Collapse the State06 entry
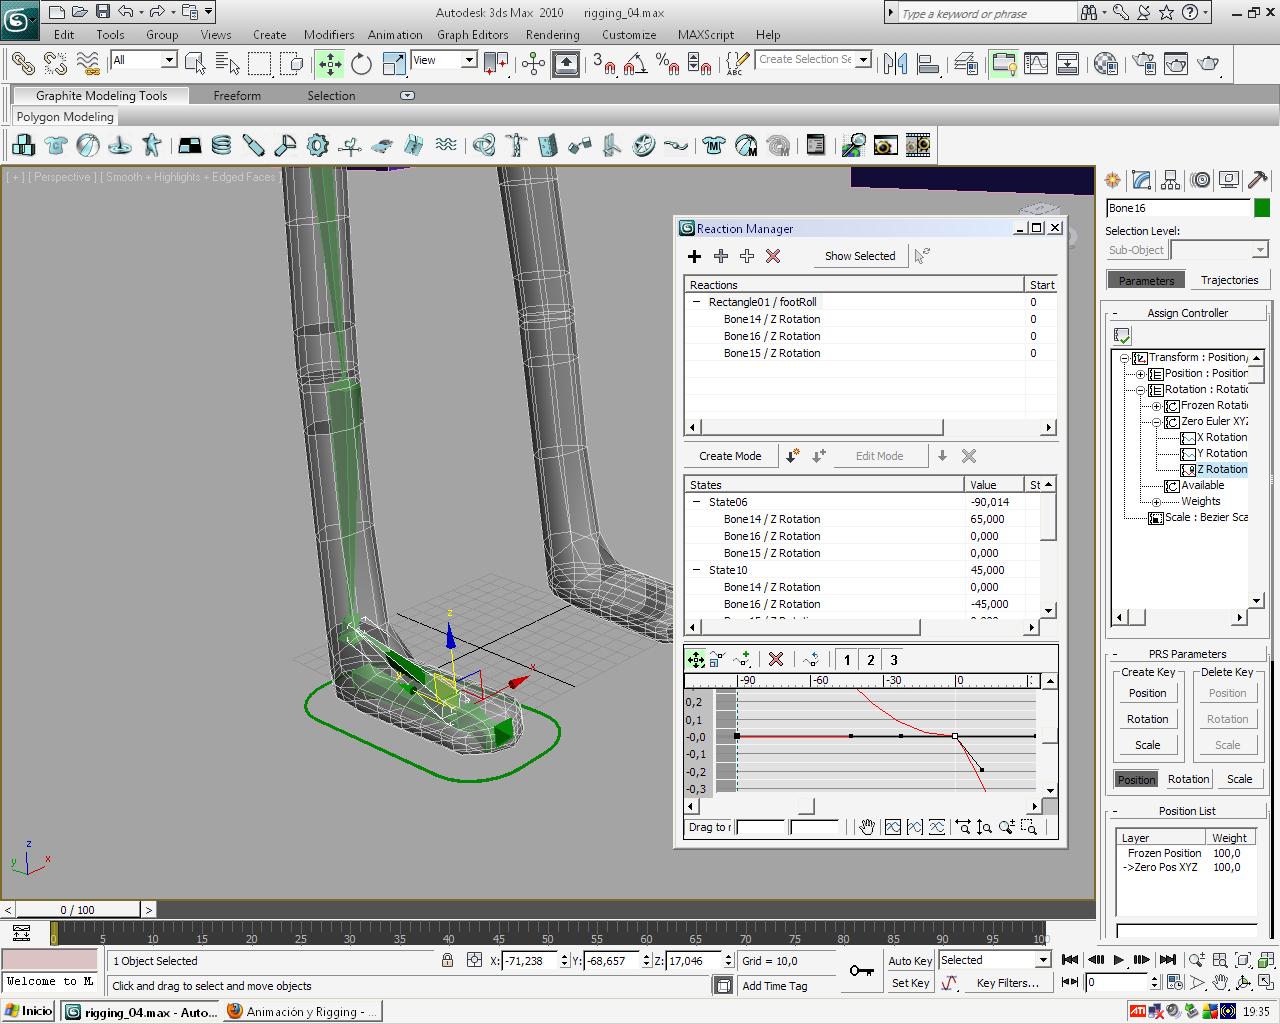The image size is (1280, 1024). click(x=697, y=502)
